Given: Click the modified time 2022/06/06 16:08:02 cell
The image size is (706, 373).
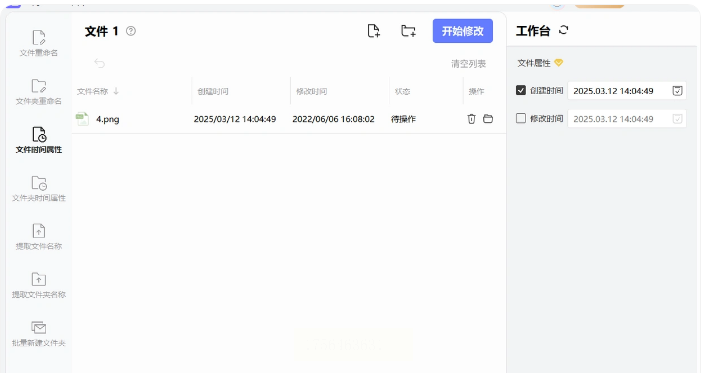Looking at the screenshot, I should 333,119.
